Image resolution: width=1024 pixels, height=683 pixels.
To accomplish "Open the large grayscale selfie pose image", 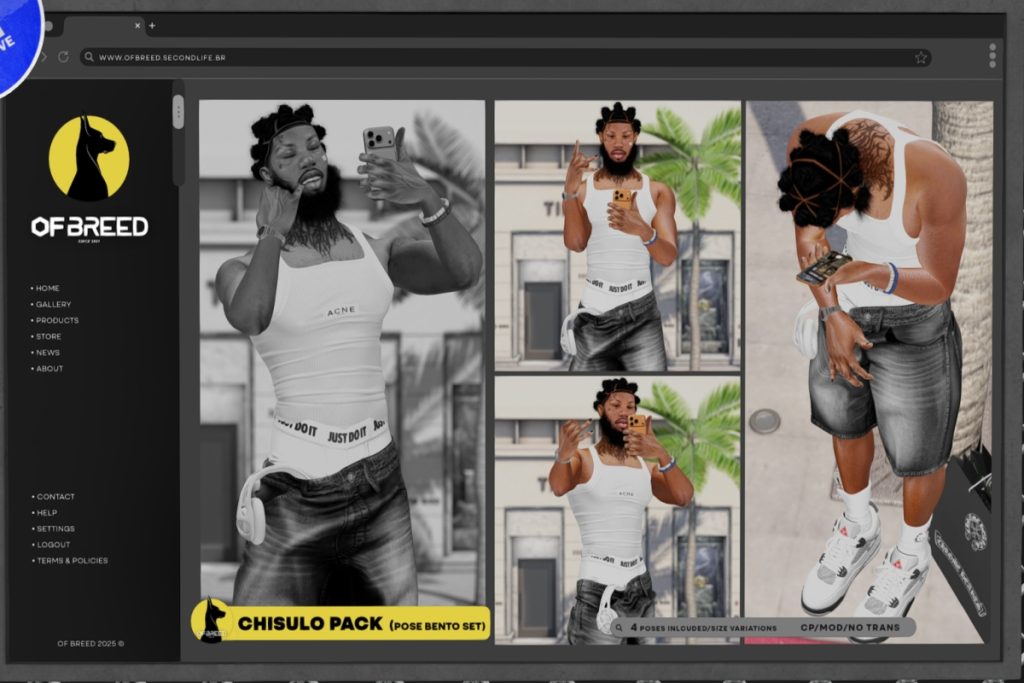I will point(342,353).
